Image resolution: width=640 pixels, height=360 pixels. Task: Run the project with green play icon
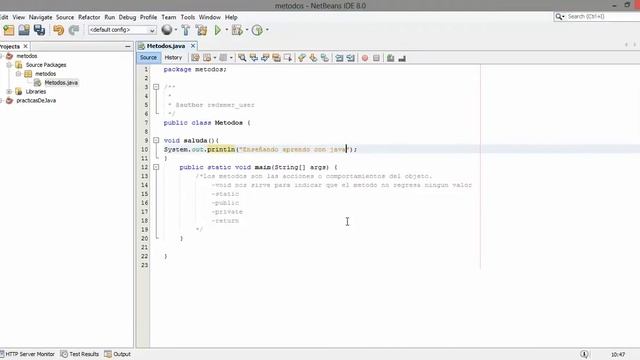[x=218, y=30]
